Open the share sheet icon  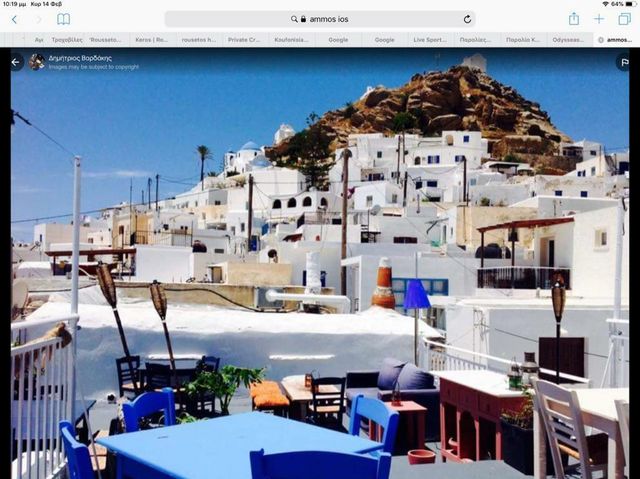574,19
